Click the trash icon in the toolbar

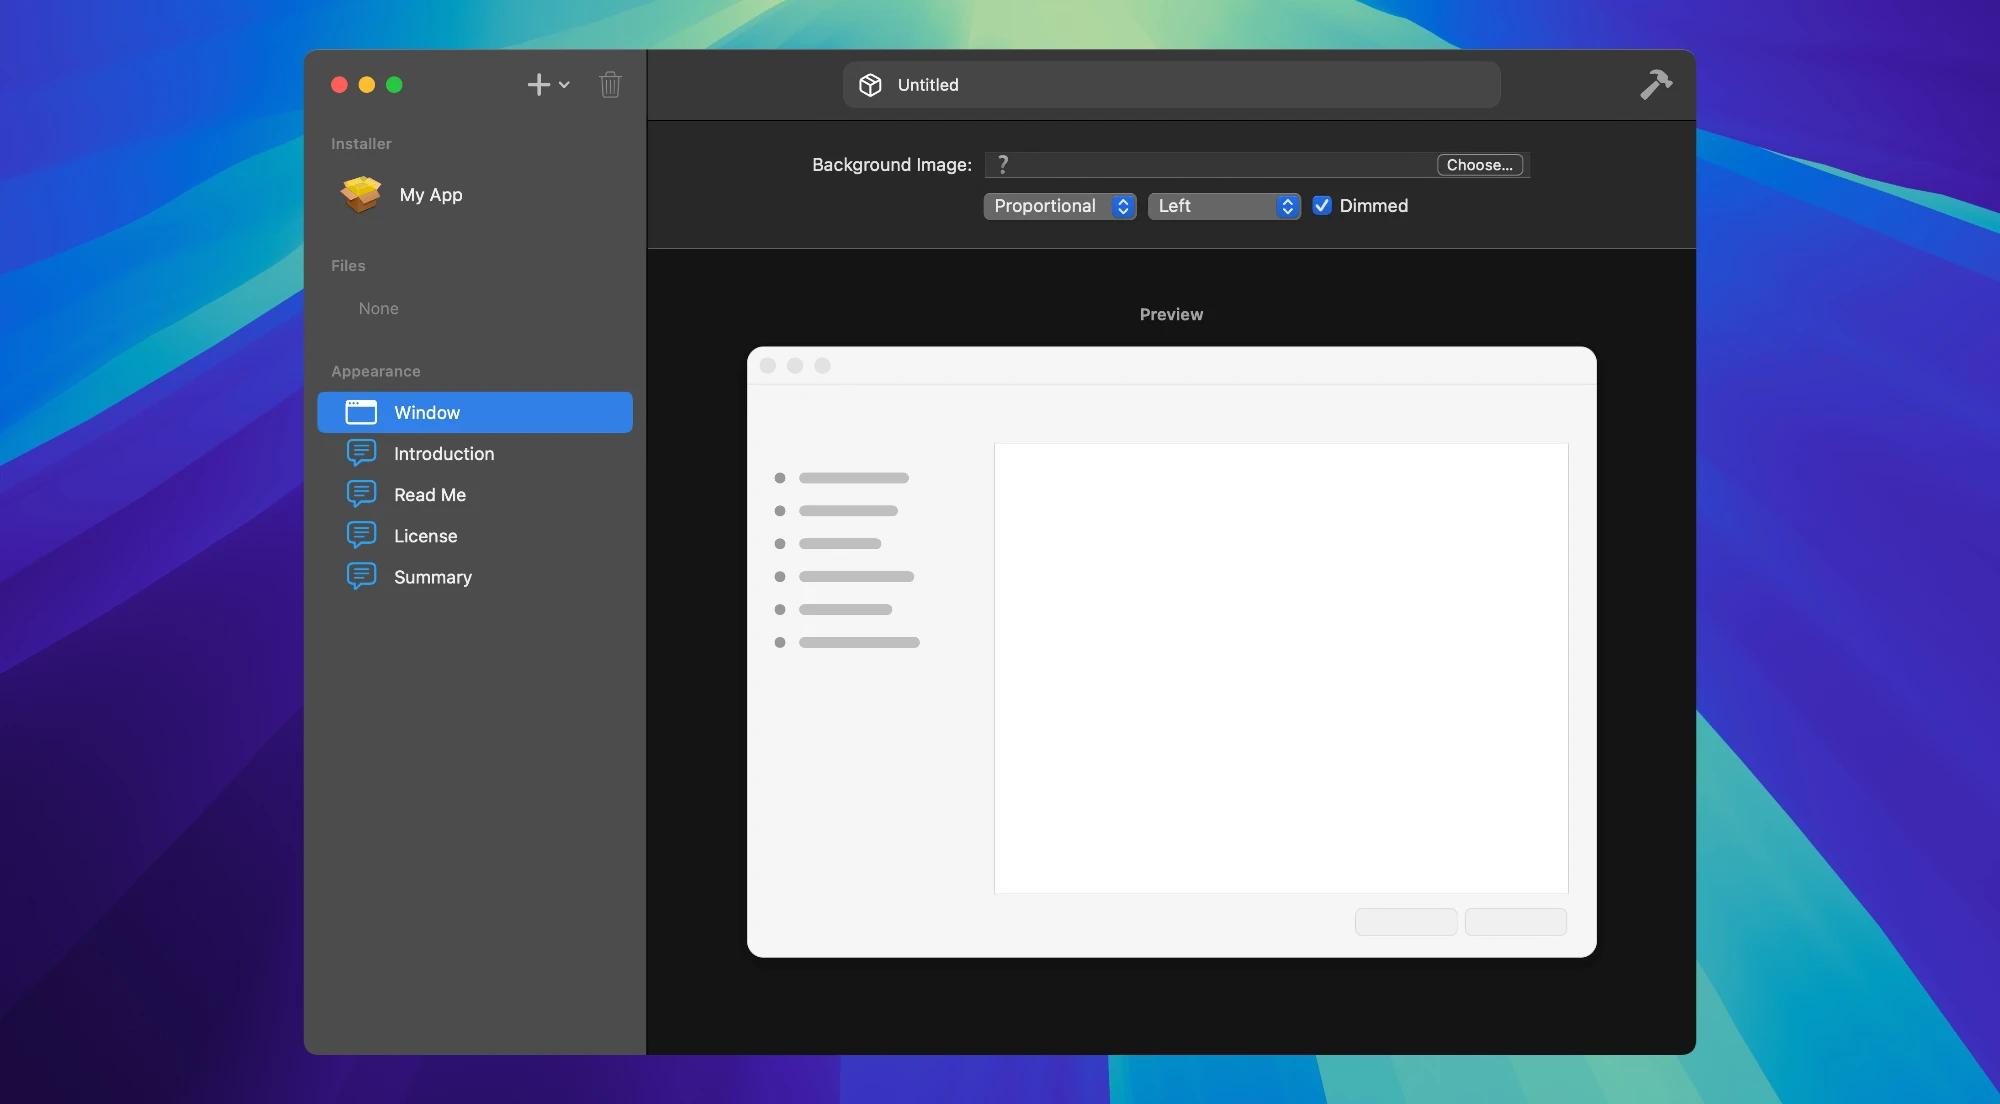coord(611,84)
